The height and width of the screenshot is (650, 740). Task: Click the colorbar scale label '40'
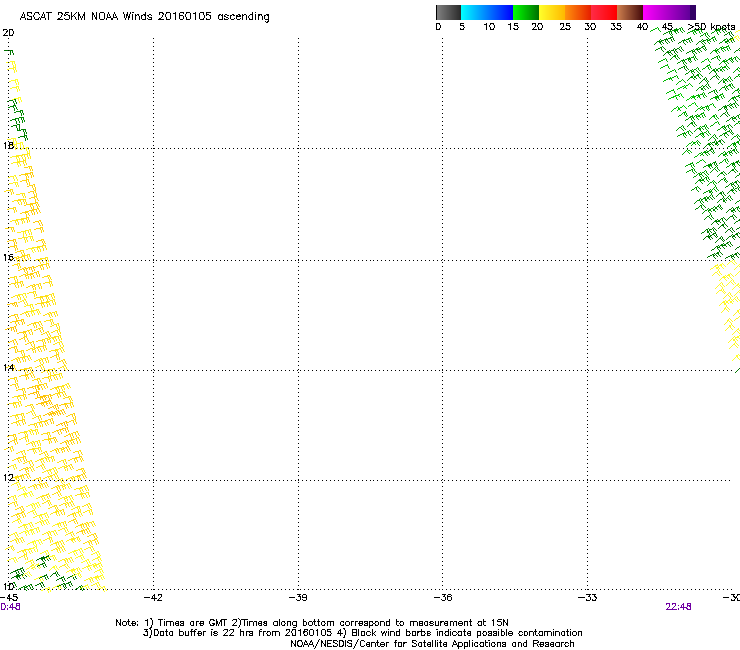tap(642, 27)
